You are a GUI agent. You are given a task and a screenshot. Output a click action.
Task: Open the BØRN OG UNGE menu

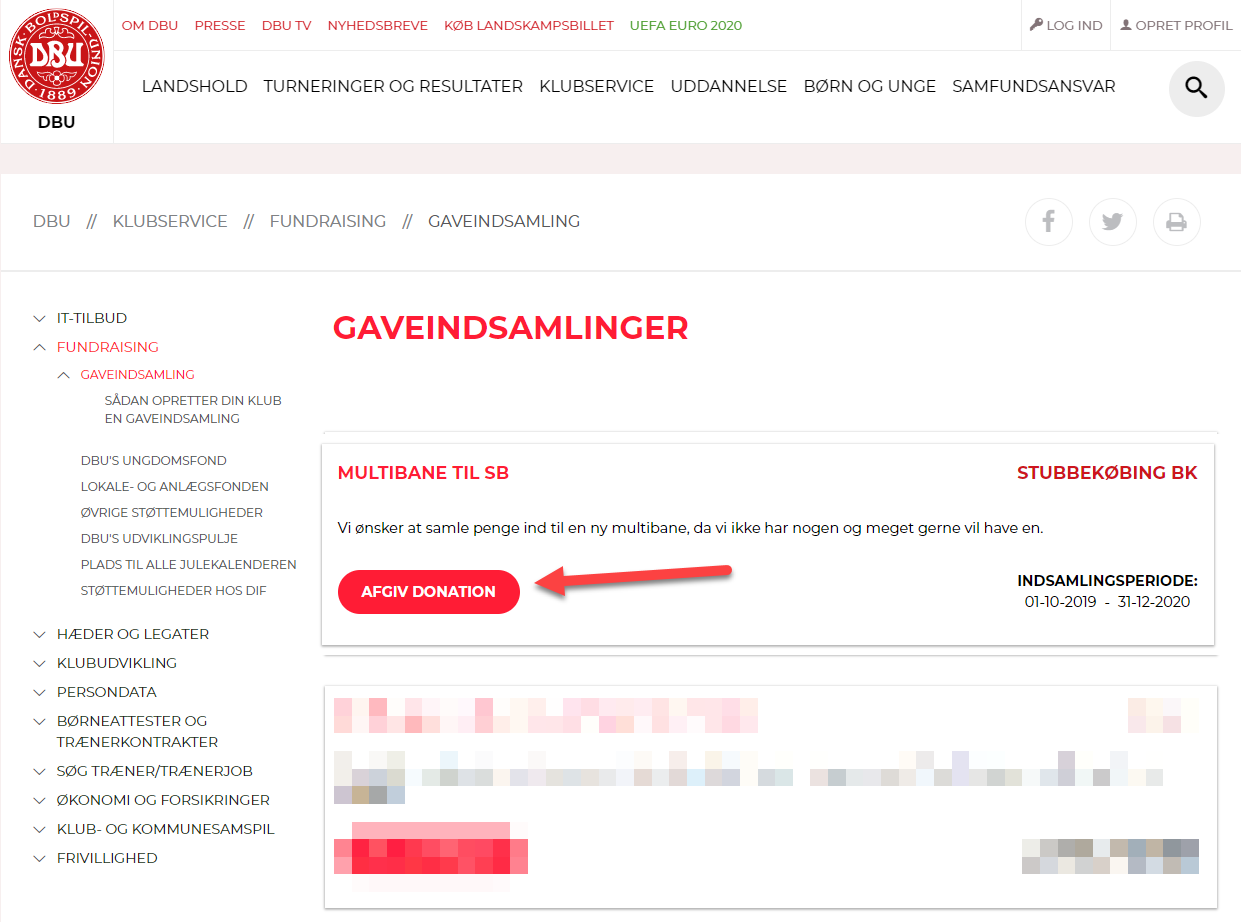tap(870, 87)
